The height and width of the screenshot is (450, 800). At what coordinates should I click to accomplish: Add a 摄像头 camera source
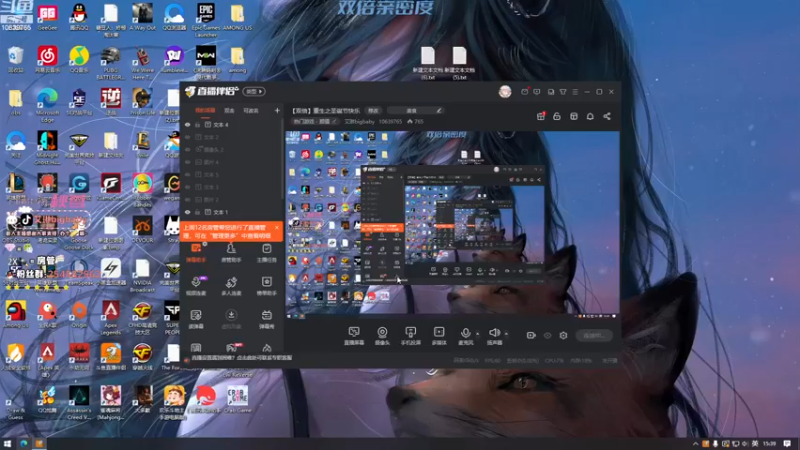tap(382, 336)
